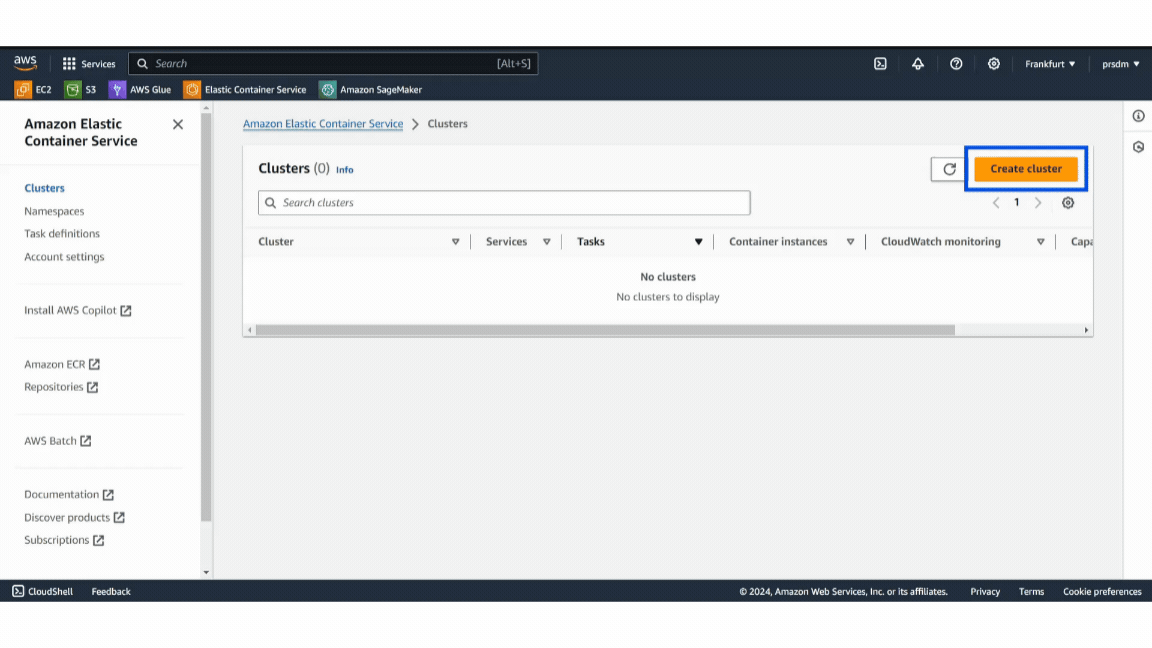Click the search magnifier in clusters field
Image resolution: width=1152 pixels, height=648 pixels.
click(270, 203)
